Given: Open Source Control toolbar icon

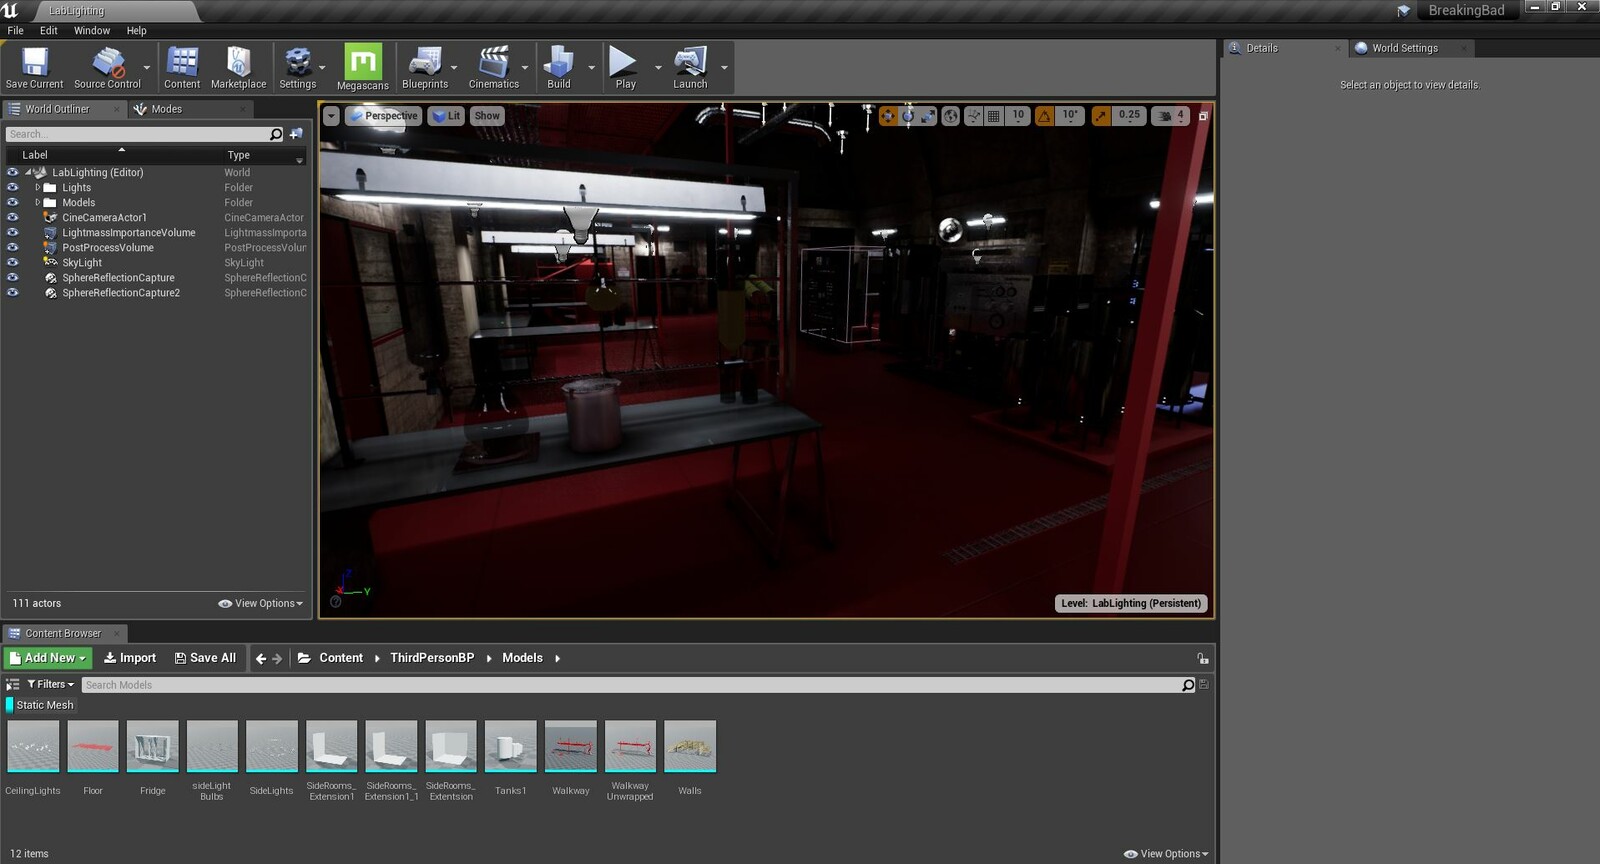Looking at the screenshot, I should (107, 68).
